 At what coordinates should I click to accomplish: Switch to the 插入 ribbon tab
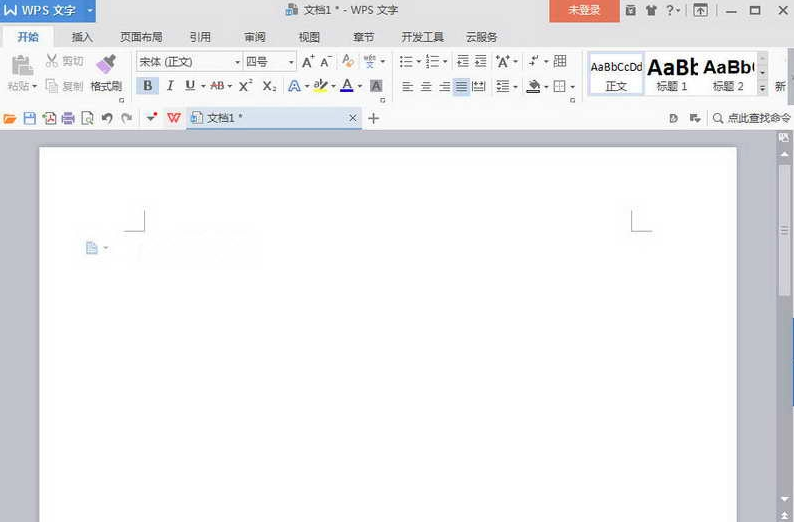tap(82, 37)
